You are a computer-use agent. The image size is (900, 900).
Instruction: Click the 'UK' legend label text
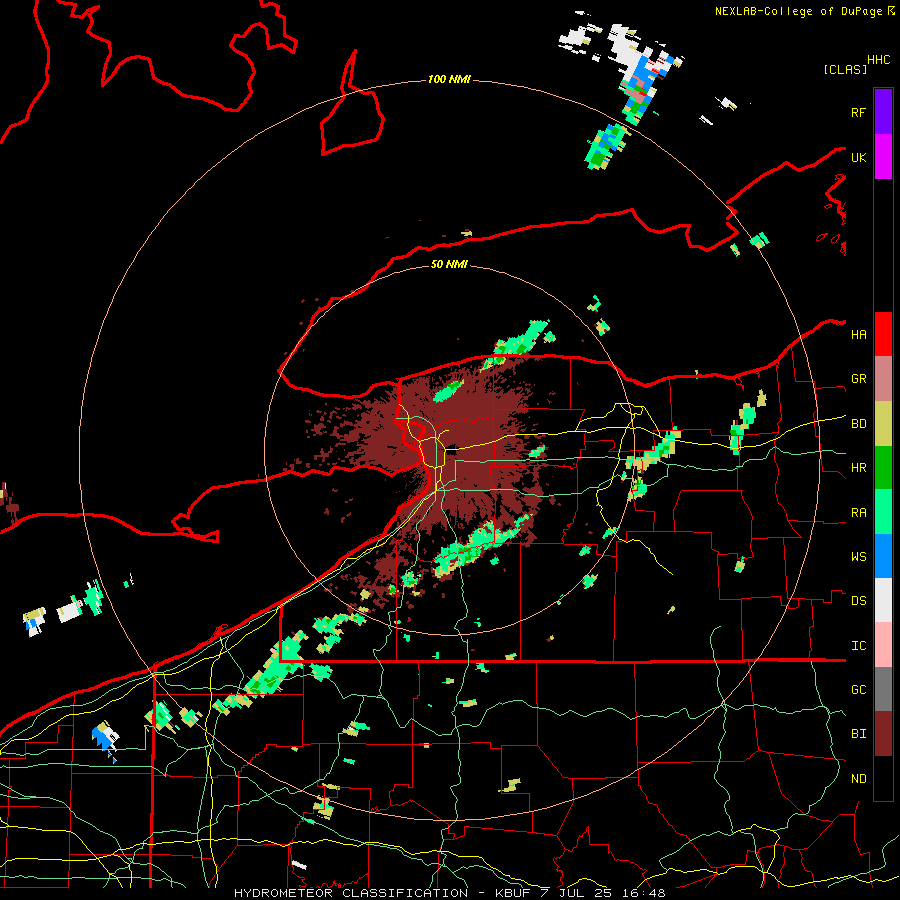[x=858, y=157]
